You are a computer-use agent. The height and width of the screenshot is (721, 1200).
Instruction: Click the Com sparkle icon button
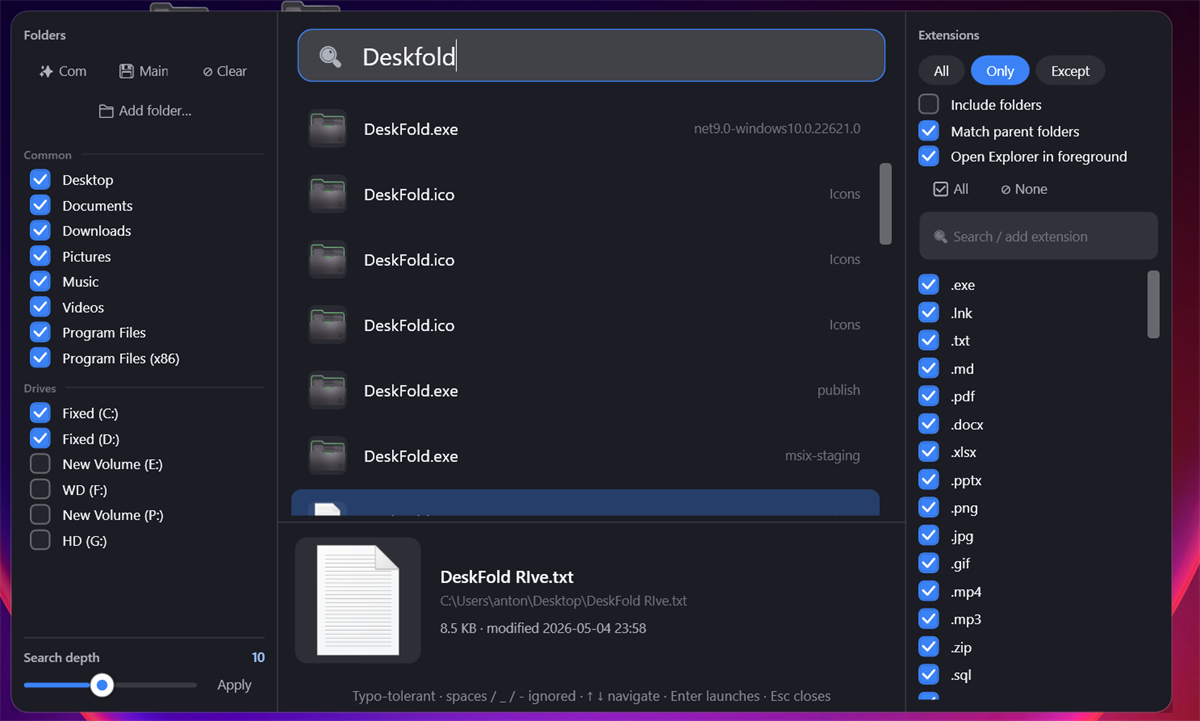pos(63,71)
